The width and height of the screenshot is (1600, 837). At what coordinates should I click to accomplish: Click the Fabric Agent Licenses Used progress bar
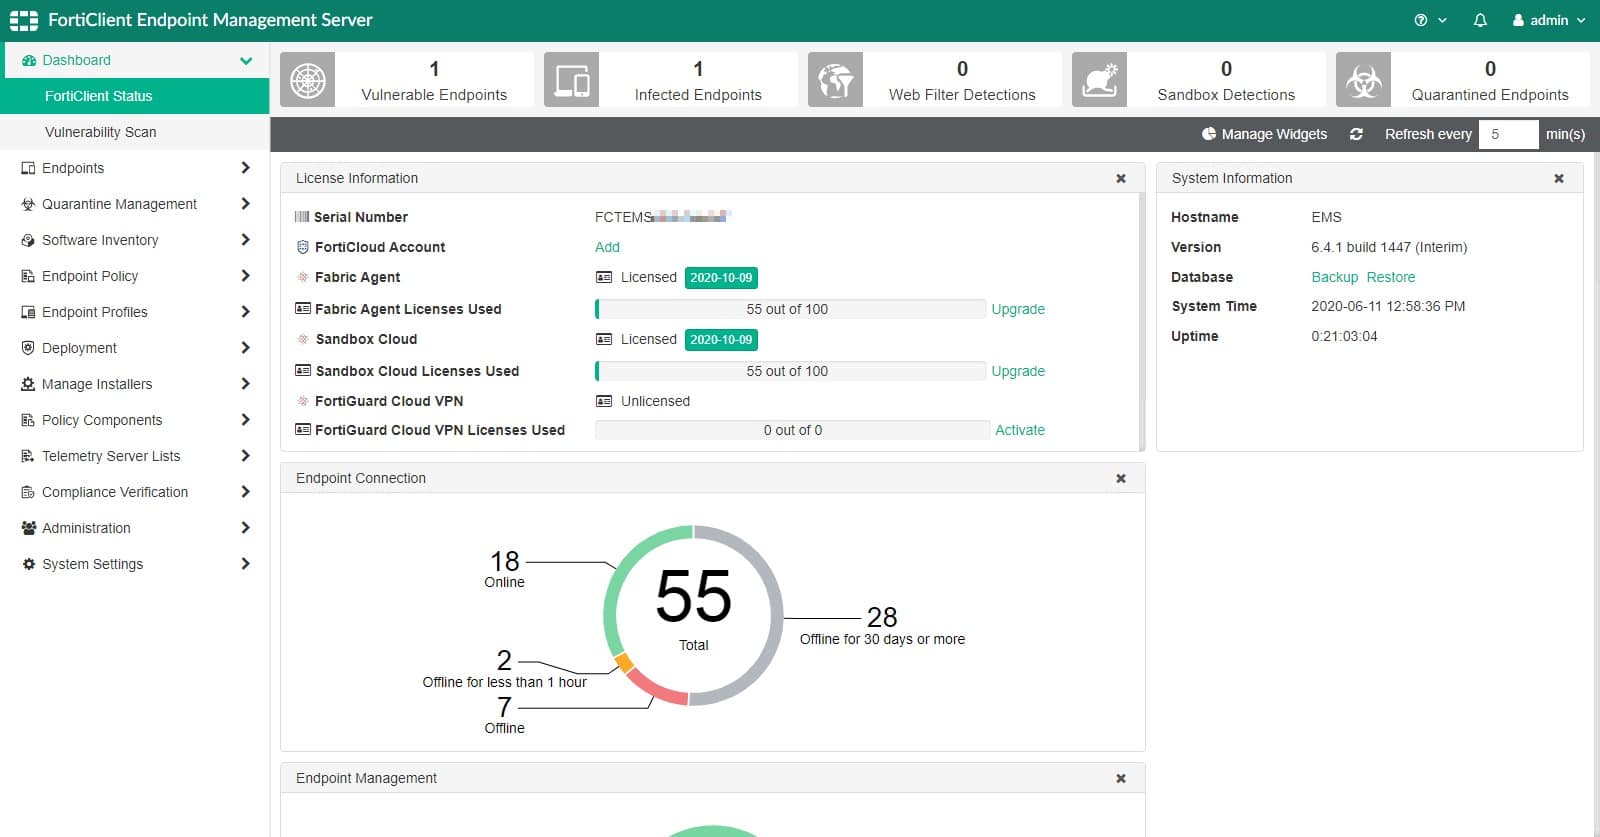point(790,309)
